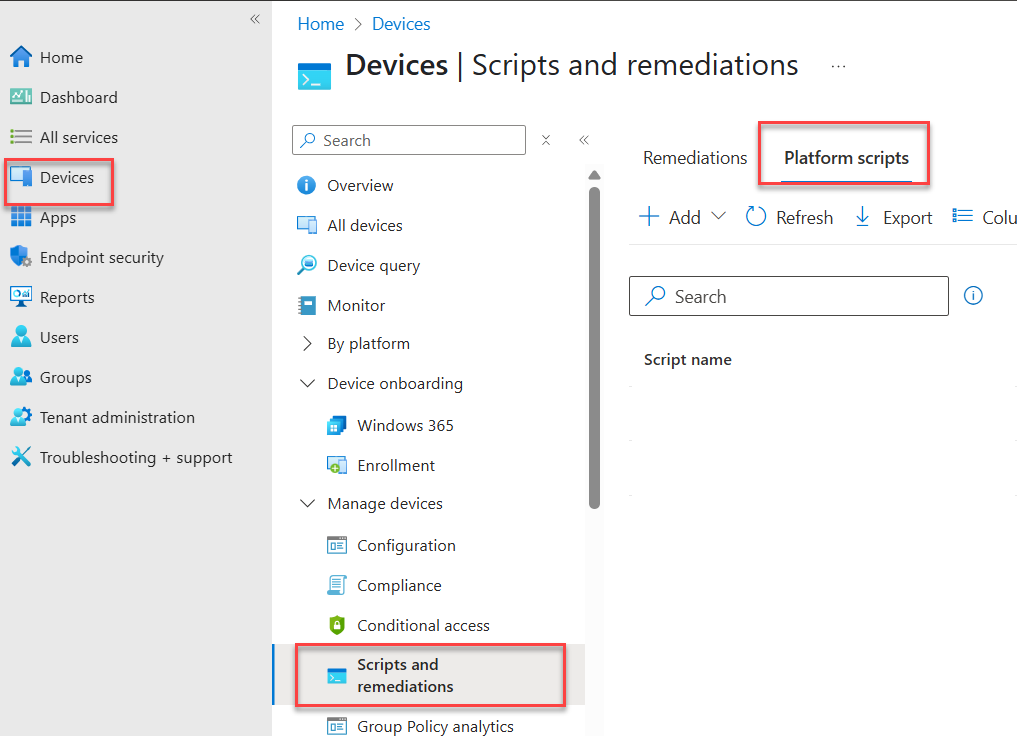Sort by Script name column header
Screen dimensions: 1017x736
pos(688,360)
